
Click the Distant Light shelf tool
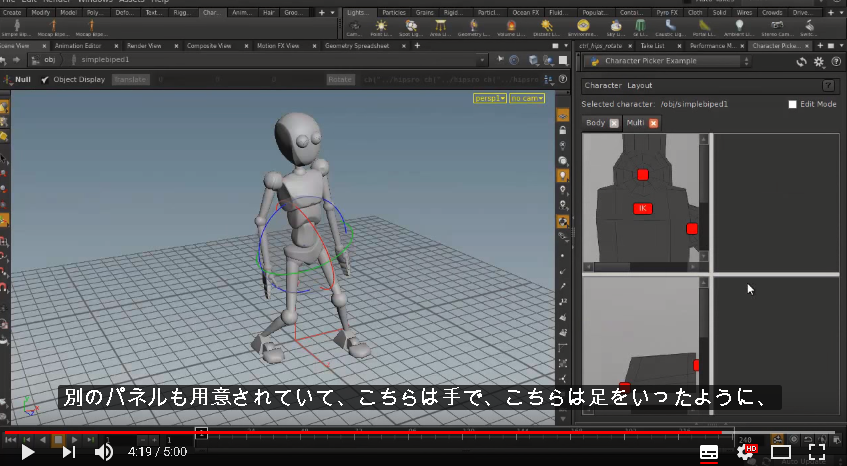(x=546, y=28)
